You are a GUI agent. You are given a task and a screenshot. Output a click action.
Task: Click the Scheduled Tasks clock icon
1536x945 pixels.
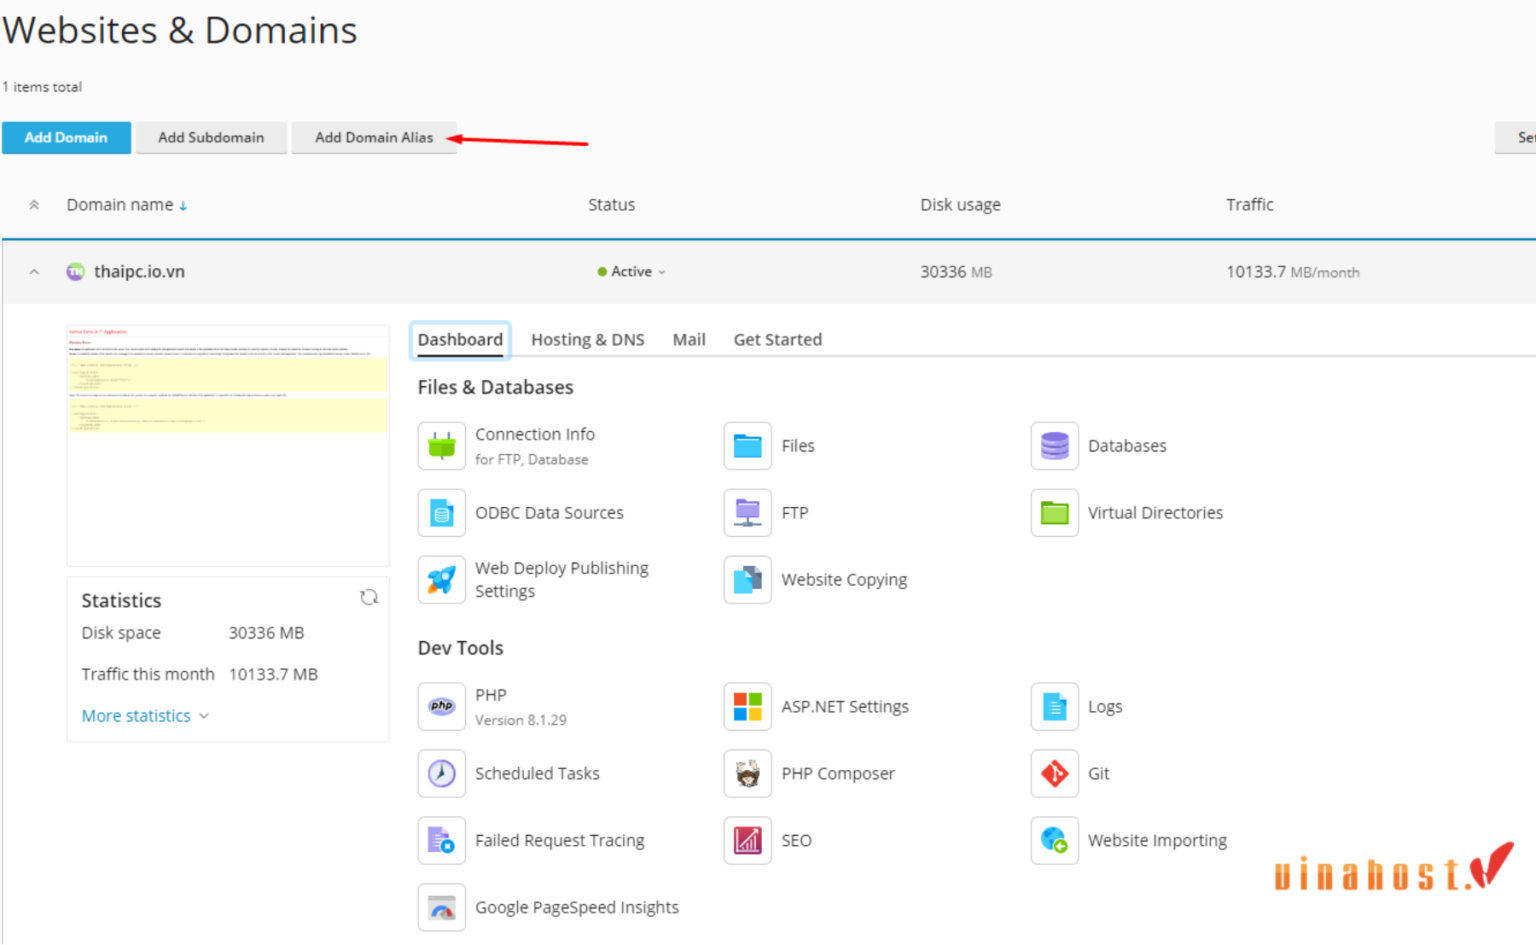click(441, 774)
